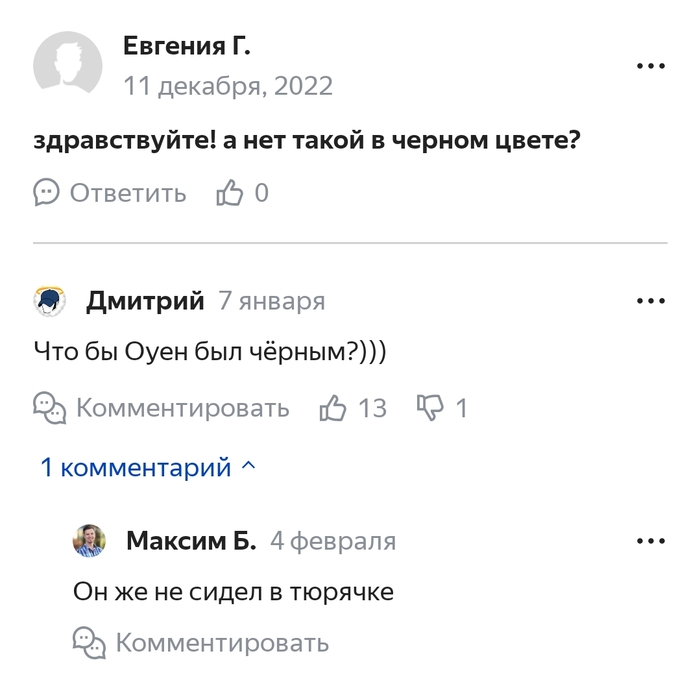The width and height of the screenshot is (700, 684).
Task: Open Максим Б. profile name link
Action: pyautogui.click(x=191, y=541)
